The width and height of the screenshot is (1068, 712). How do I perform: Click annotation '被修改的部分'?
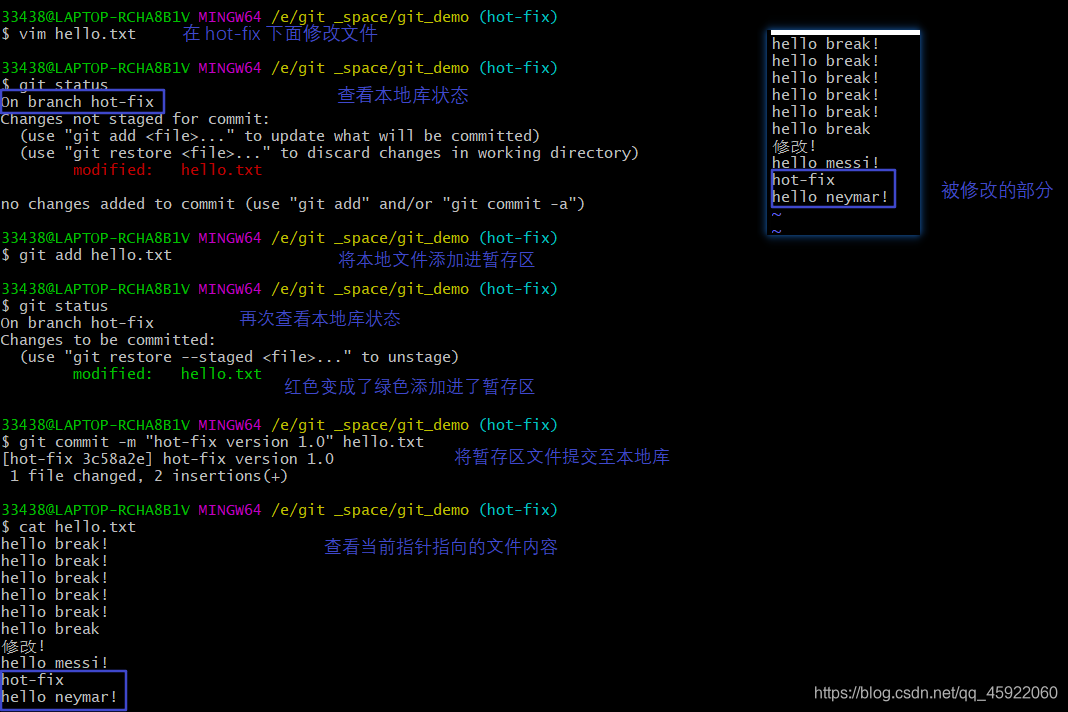click(x=997, y=190)
